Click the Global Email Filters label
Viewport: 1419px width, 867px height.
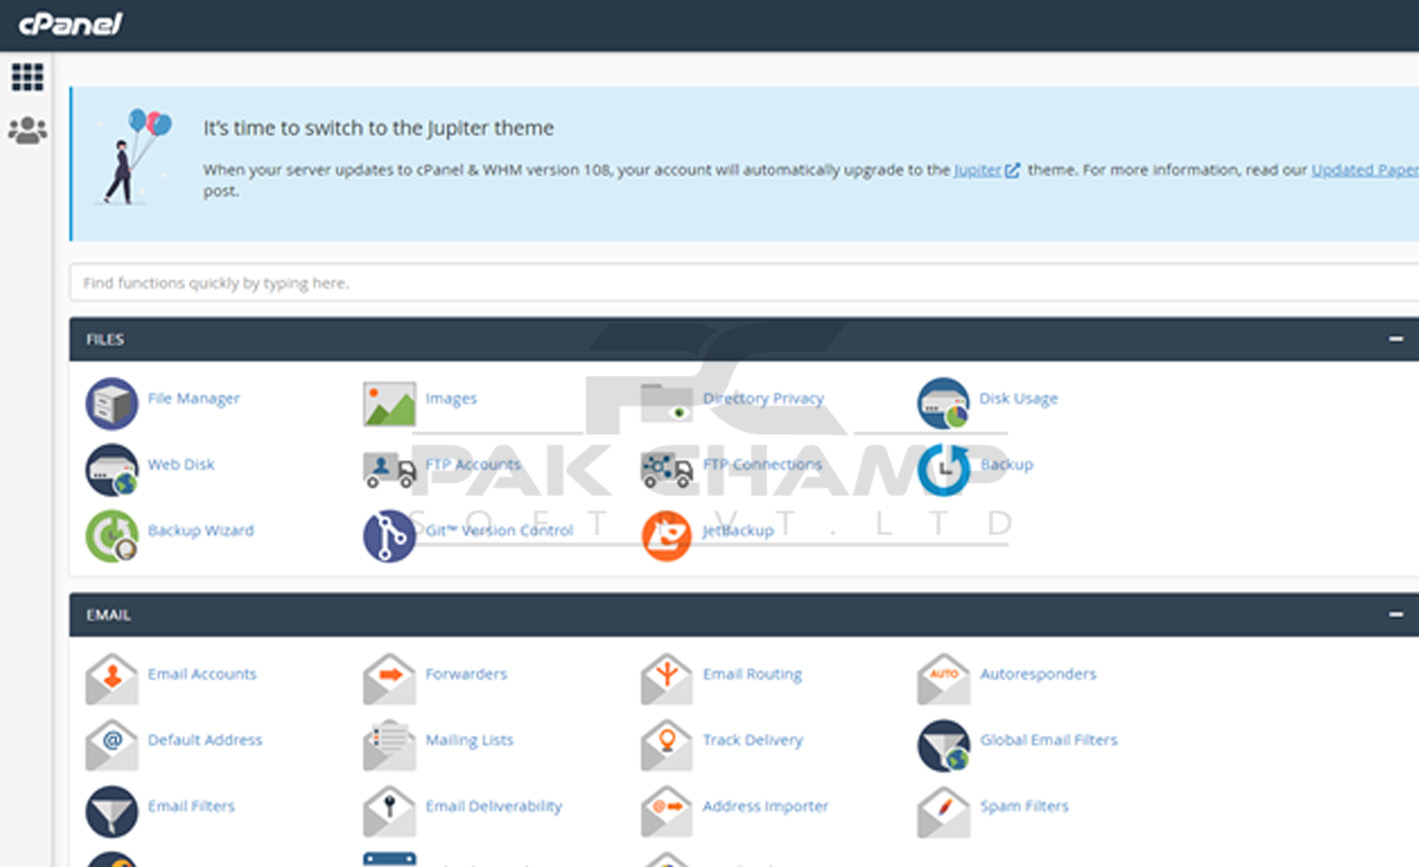[1049, 740]
